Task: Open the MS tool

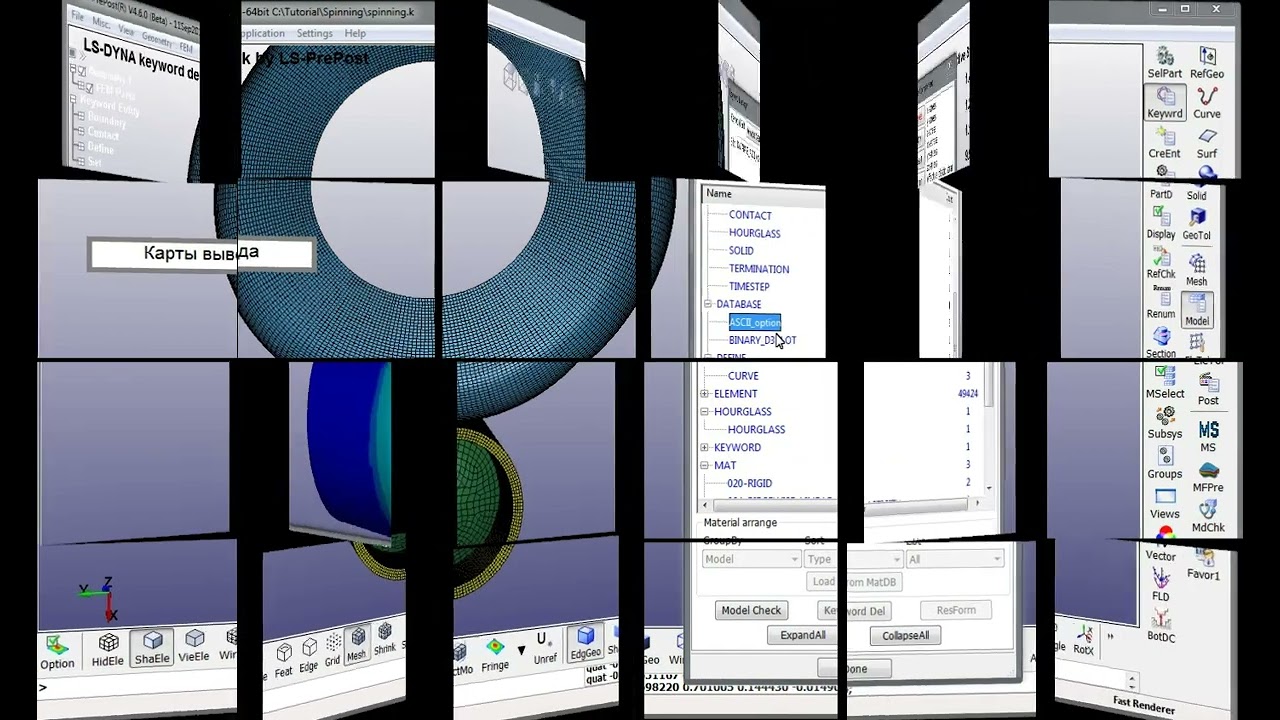Action: coord(1208,435)
